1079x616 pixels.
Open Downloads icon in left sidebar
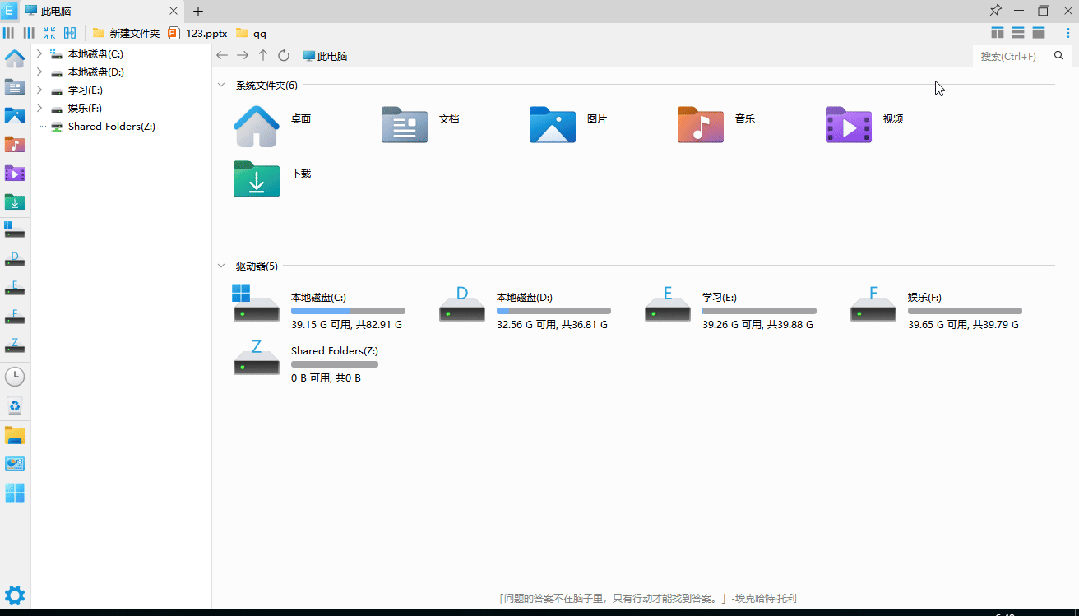coord(14,202)
